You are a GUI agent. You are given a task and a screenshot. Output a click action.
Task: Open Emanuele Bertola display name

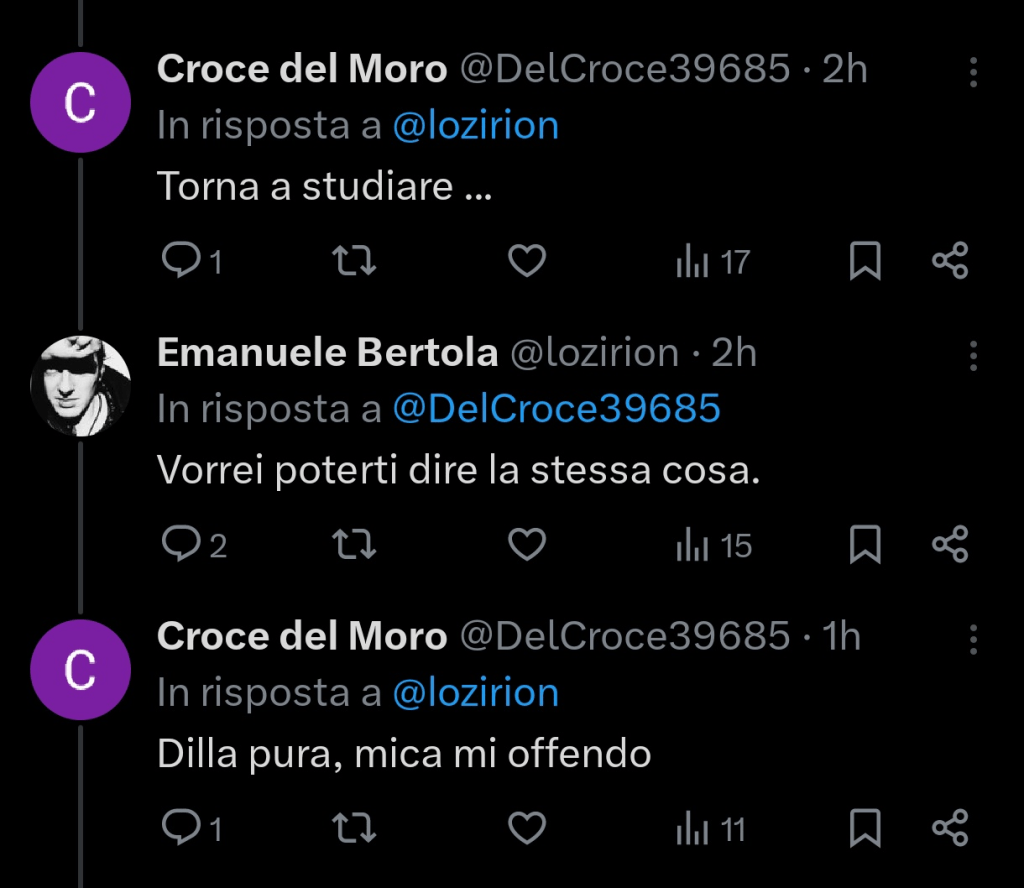click(x=327, y=353)
